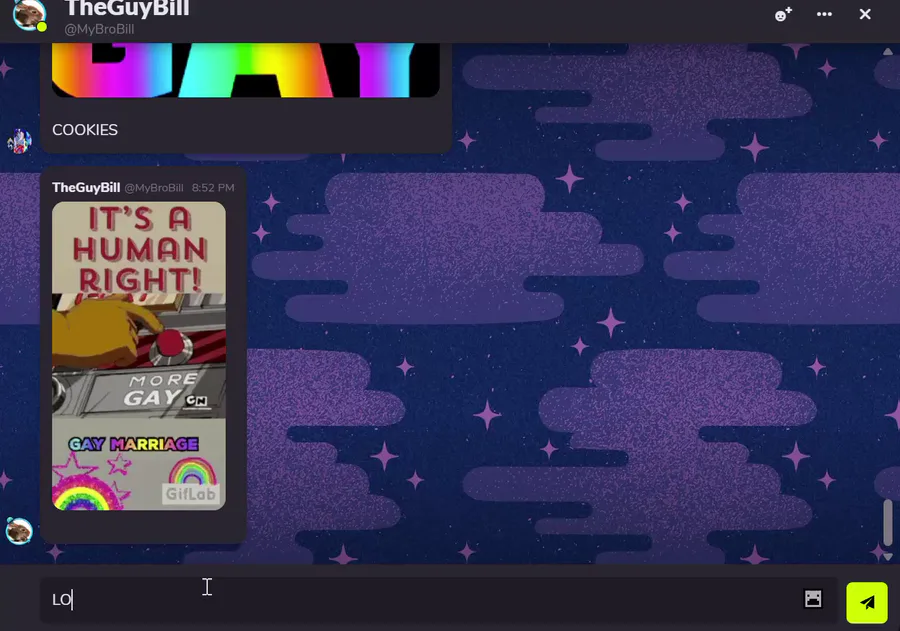The height and width of the screenshot is (631, 900).
Task: Click the @MyBroBill handle in message header
Action: tap(154, 188)
